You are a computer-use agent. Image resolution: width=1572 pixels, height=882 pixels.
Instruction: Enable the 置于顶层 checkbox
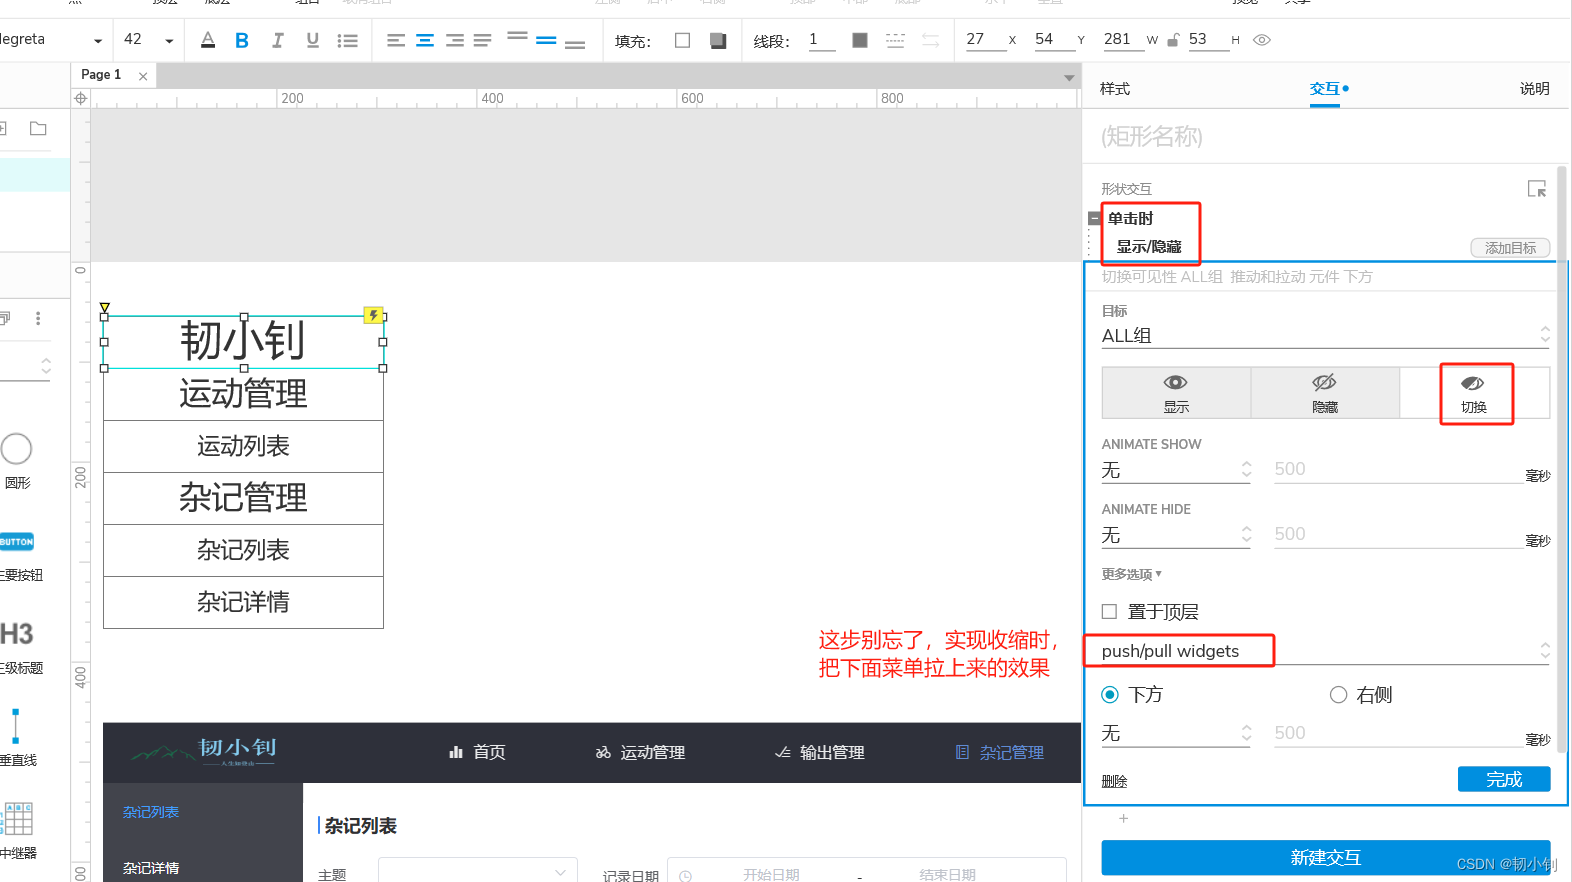coord(1109,611)
